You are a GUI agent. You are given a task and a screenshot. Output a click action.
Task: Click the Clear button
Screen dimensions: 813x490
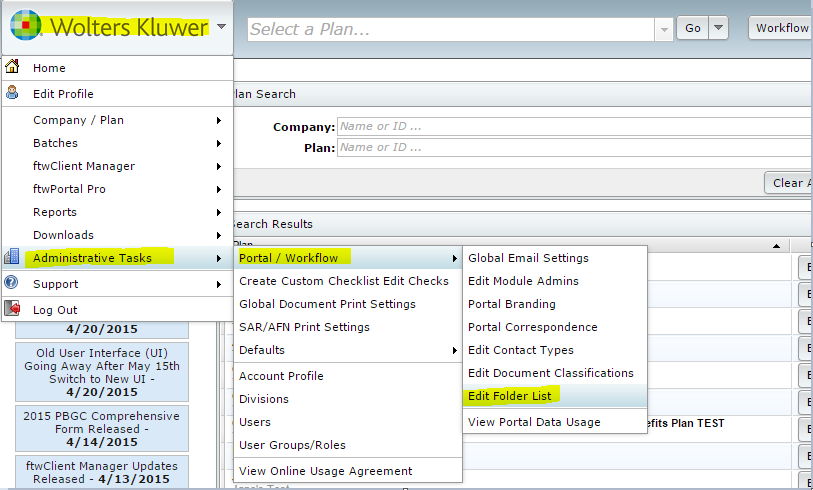click(x=789, y=183)
